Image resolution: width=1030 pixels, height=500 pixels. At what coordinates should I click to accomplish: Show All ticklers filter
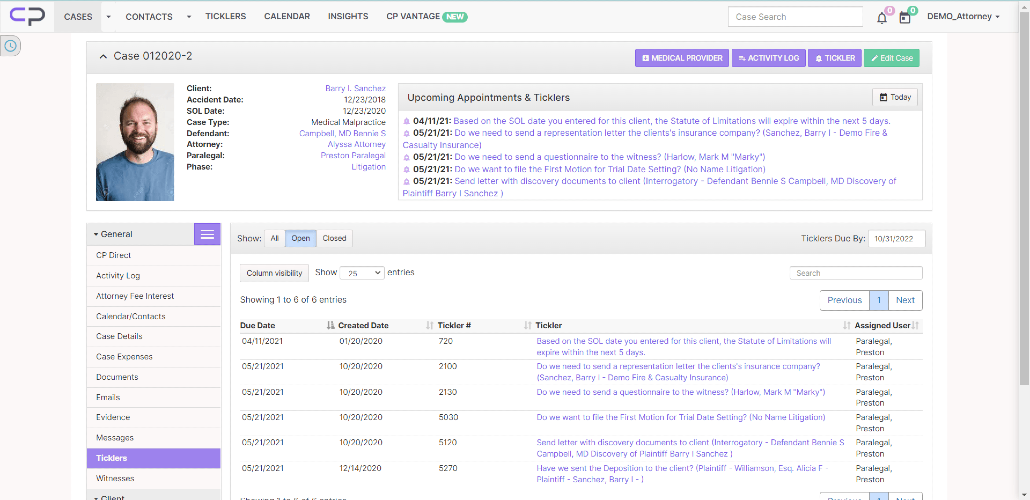tap(275, 239)
